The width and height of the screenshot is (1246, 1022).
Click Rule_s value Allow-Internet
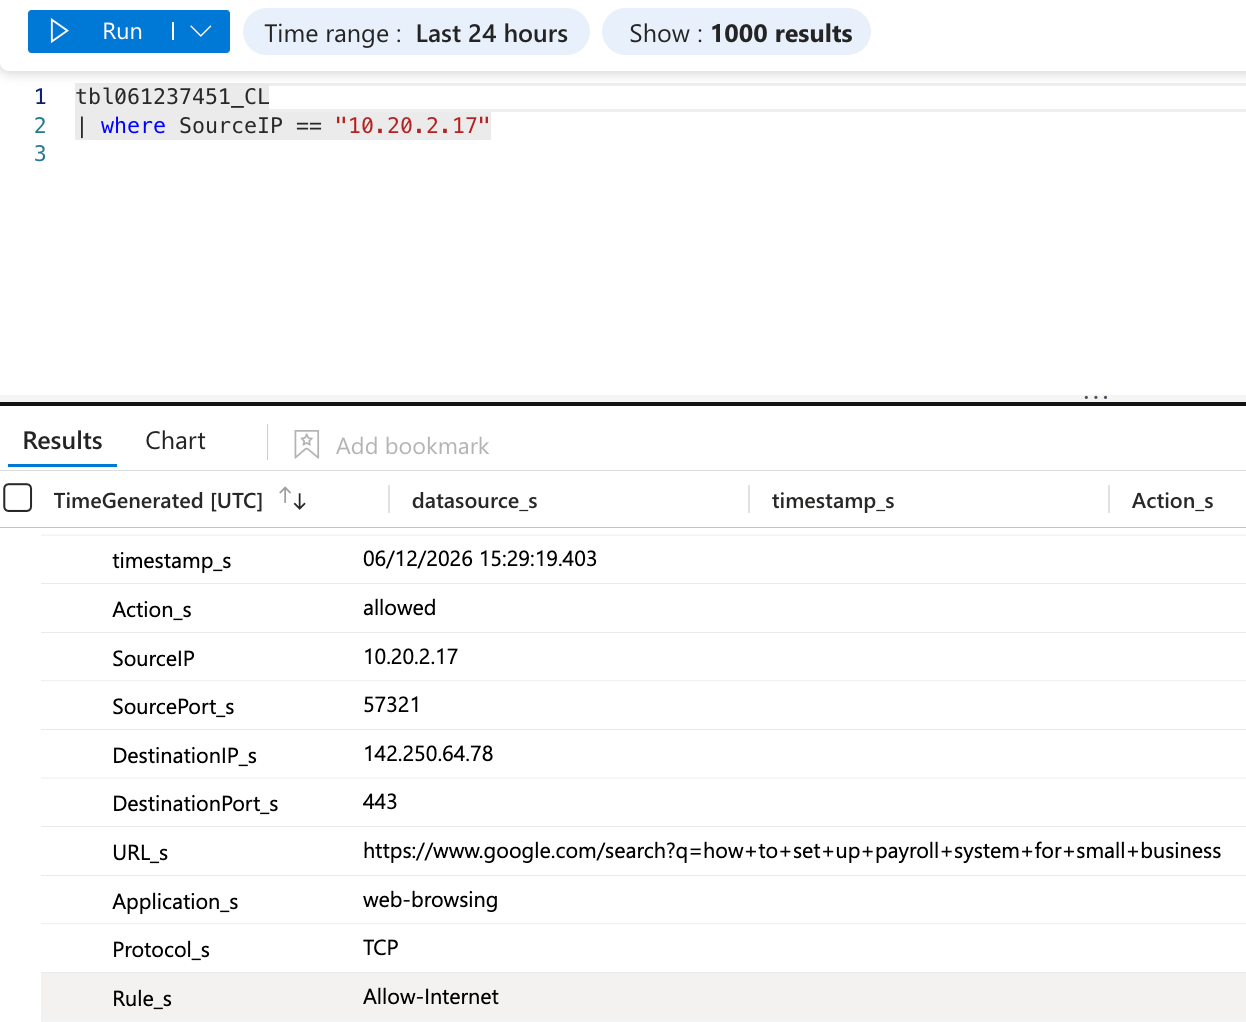430,997
